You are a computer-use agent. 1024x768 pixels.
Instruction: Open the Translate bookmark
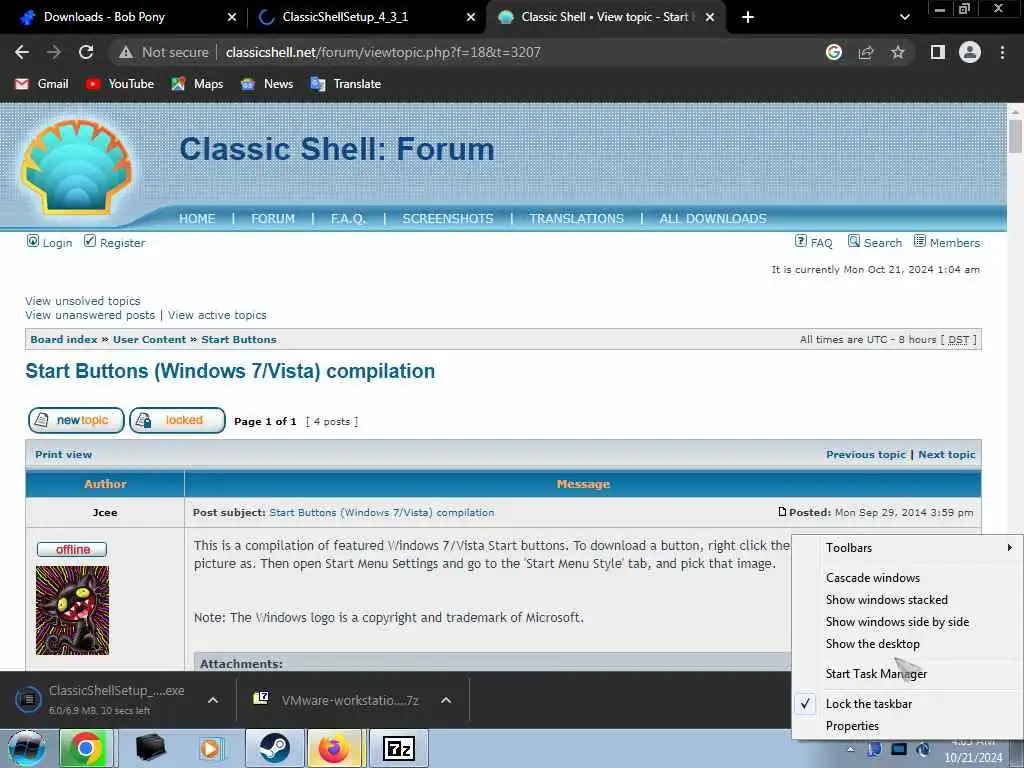click(x=346, y=84)
